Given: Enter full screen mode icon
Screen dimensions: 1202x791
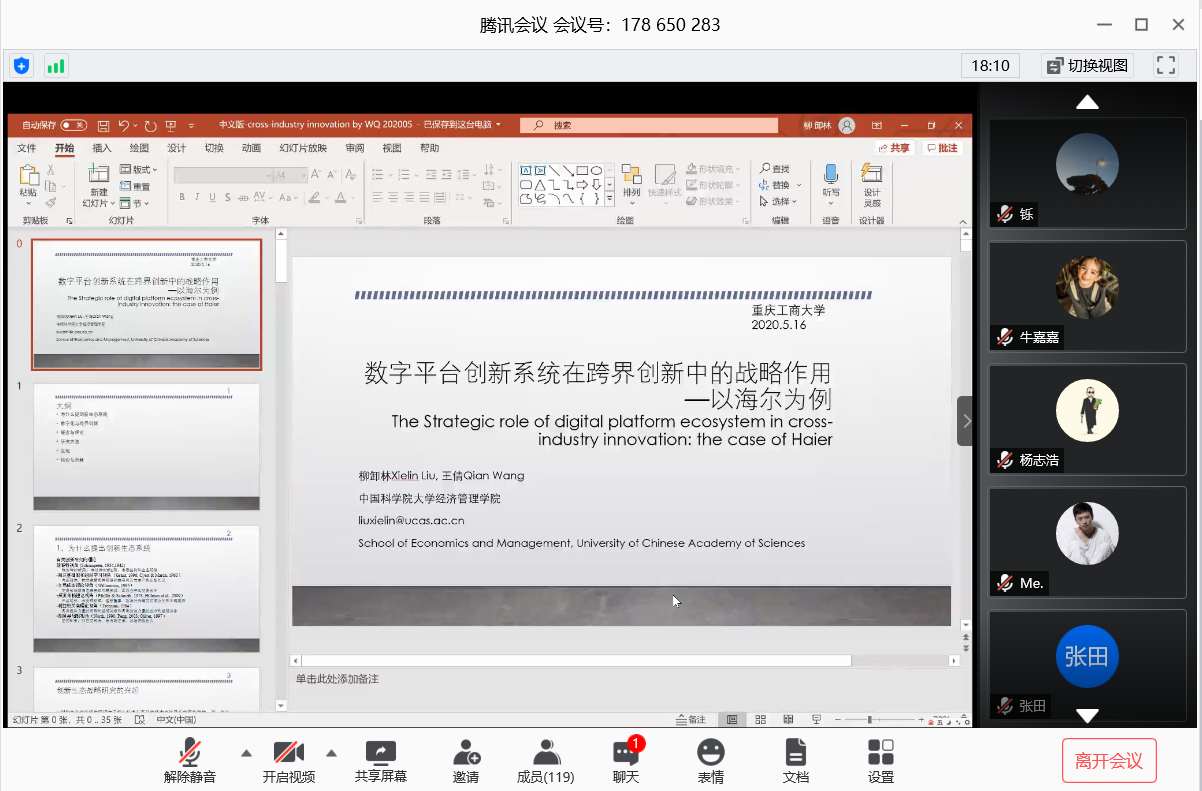Looking at the screenshot, I should coord(1165,66).
